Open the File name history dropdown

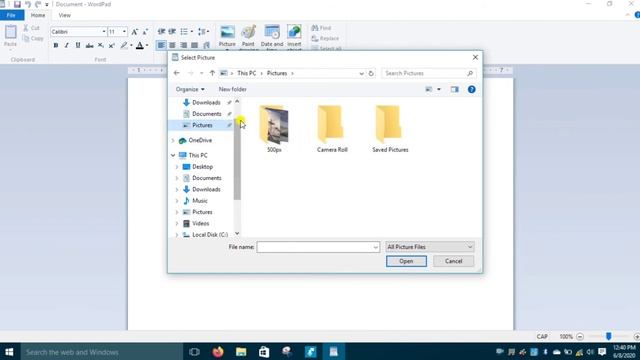click(x=376, y=247)
